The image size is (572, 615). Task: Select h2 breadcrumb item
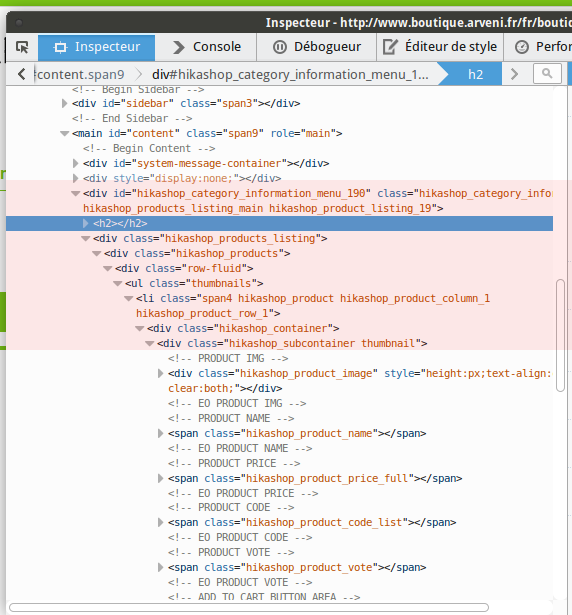[475, 74]
